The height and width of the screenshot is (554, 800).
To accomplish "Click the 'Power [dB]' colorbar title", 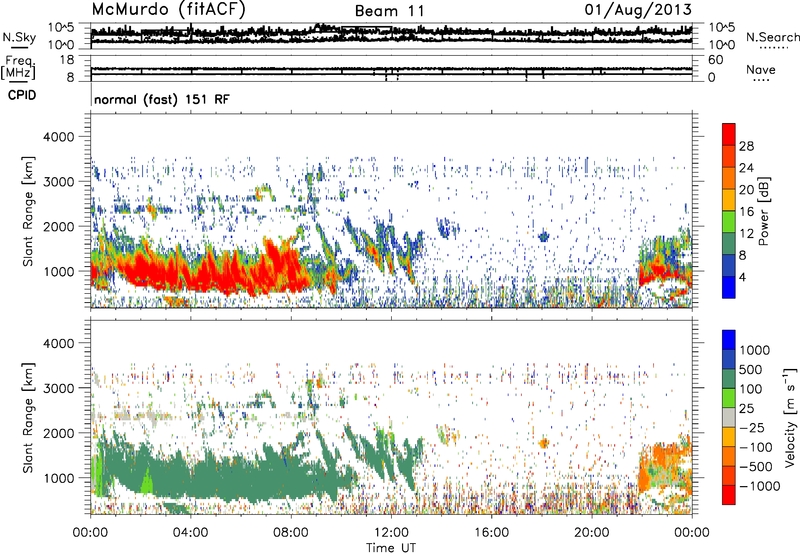I will [x=763, y=211].
